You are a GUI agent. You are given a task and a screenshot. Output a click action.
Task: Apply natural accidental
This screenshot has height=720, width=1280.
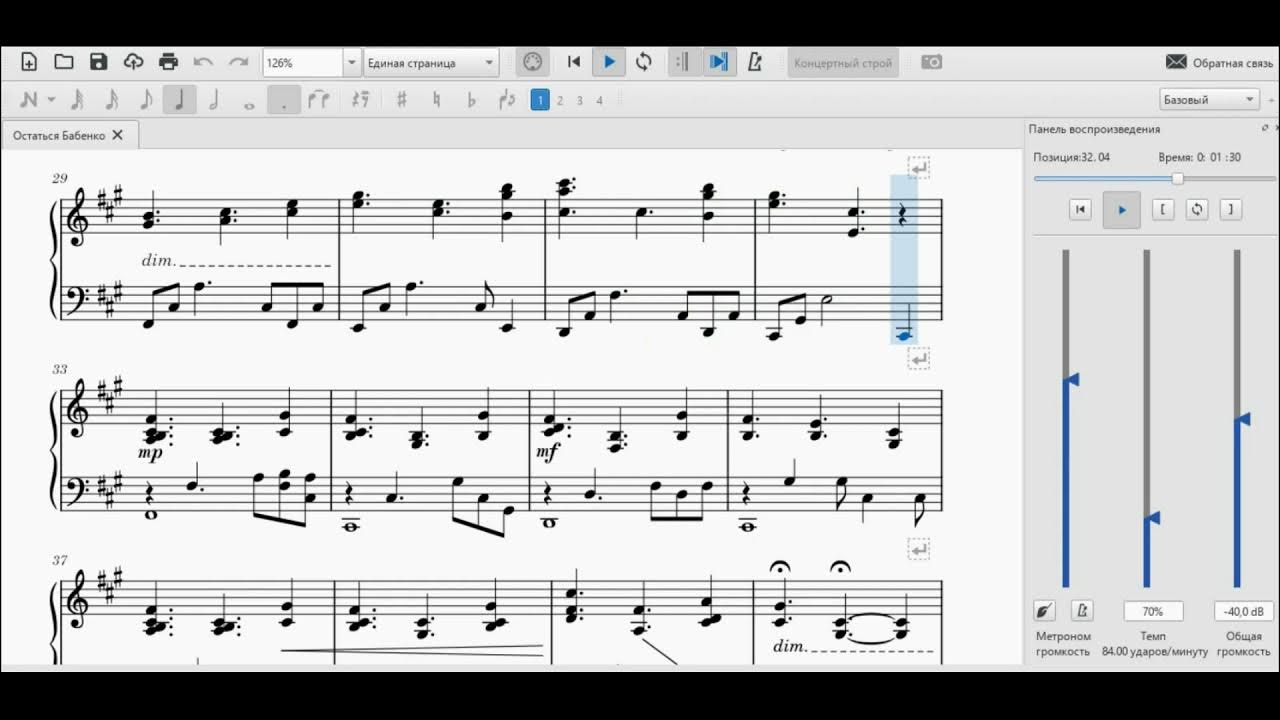click(436, 99)
